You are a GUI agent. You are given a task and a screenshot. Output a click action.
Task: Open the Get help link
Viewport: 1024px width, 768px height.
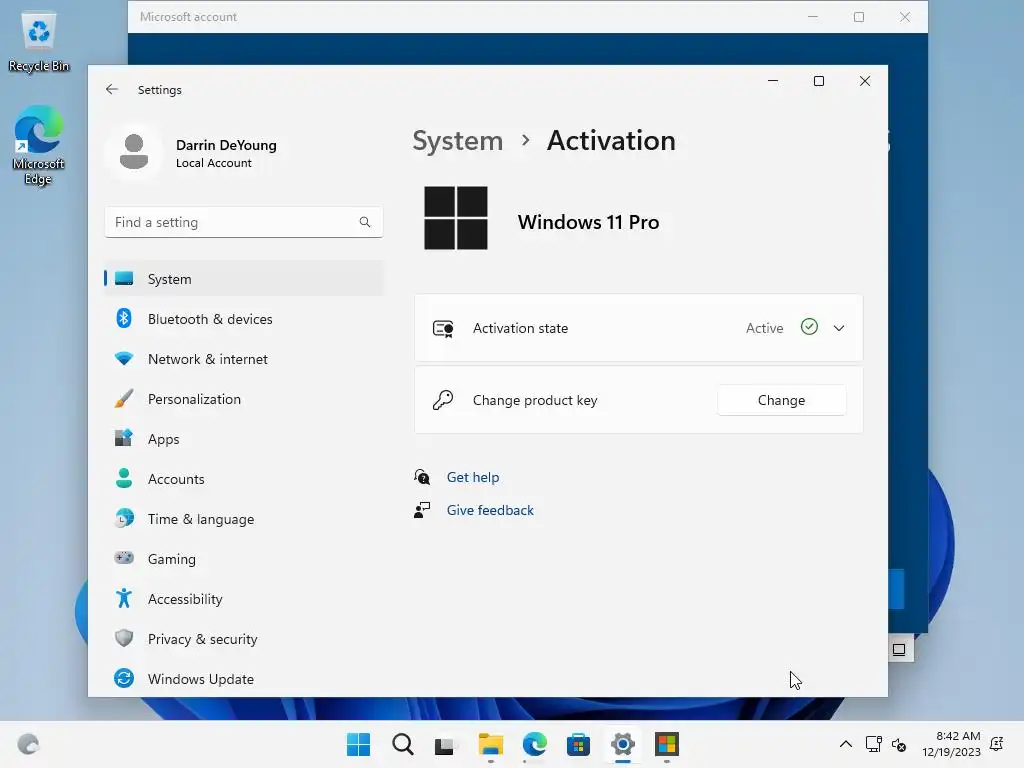(473, 477)
